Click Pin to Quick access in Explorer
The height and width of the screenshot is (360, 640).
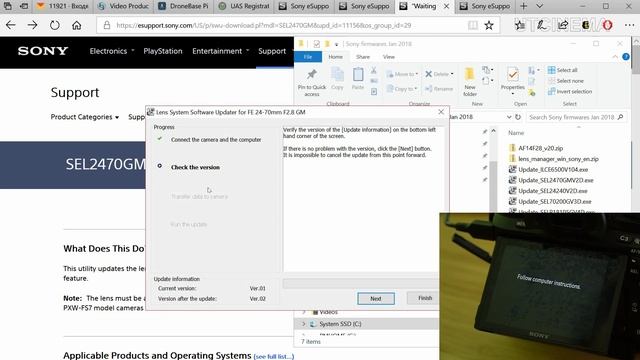(x=311, y=83)
